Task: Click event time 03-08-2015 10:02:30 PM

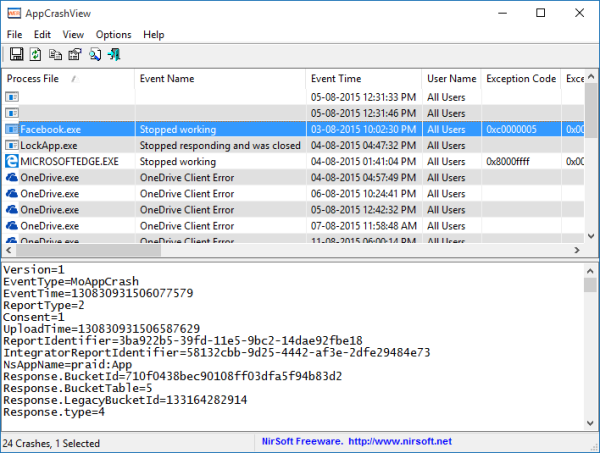Action: click(363, 129)
